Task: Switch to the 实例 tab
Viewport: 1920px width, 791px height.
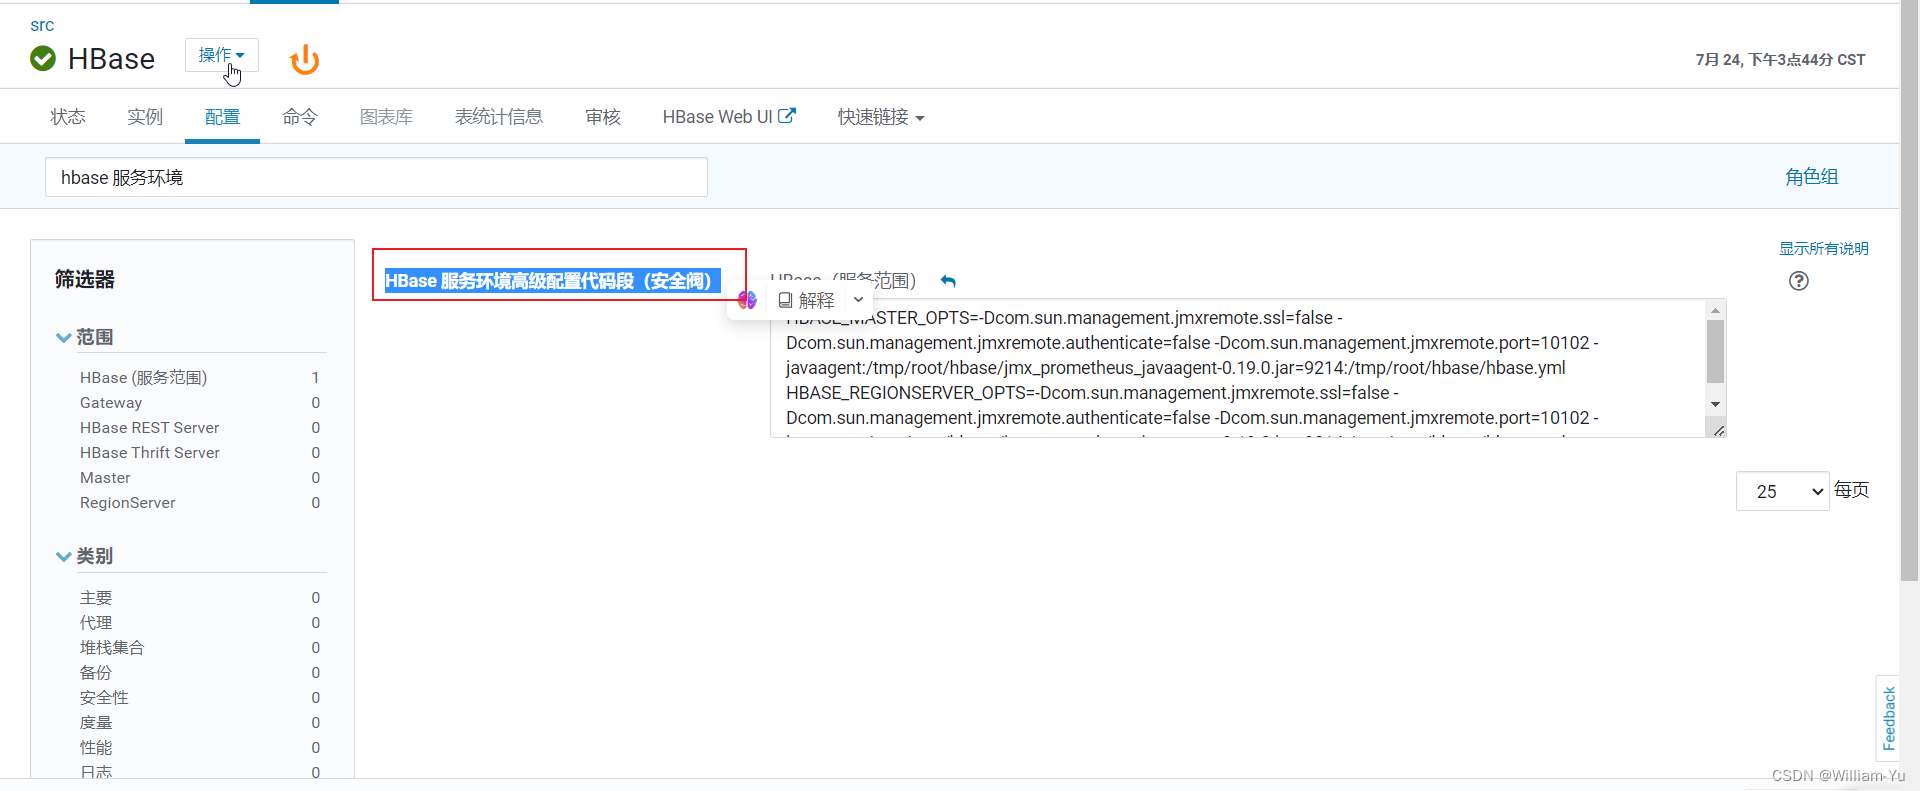Action: coord(145,117)
